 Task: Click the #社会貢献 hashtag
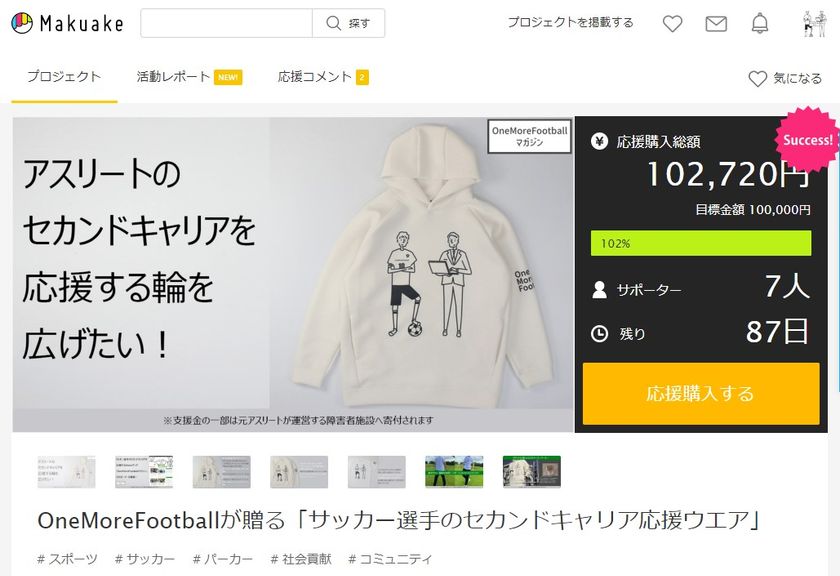(301, 559)
